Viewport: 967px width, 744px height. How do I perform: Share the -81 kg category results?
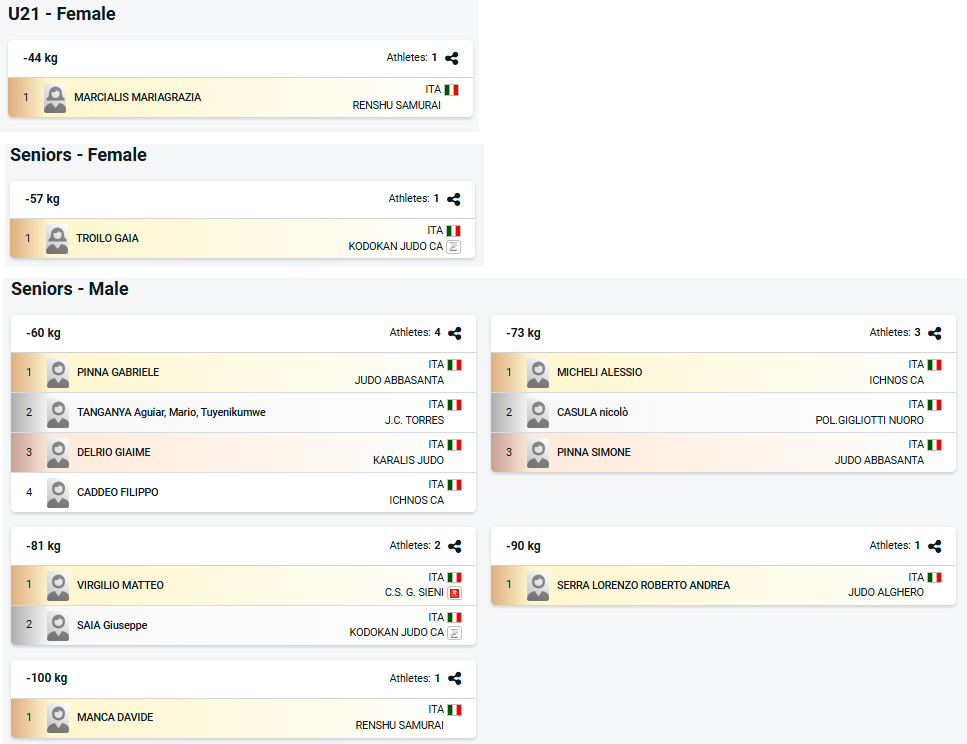(455, 546)
